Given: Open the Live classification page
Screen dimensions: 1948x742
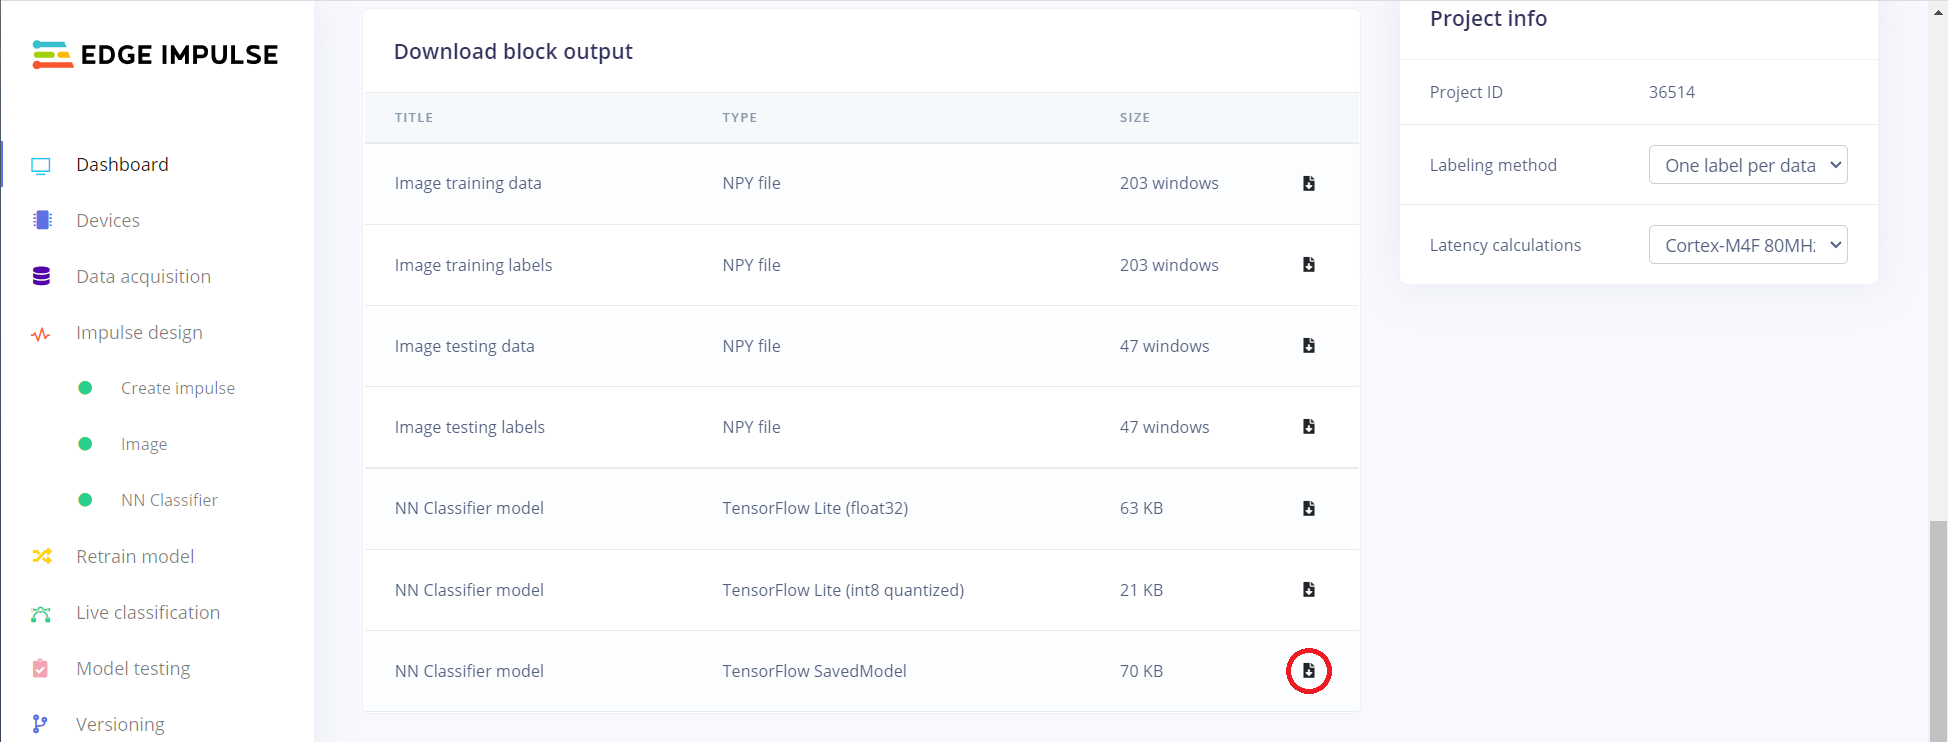Looking at the screenshot, I should (x=148, y=612).
